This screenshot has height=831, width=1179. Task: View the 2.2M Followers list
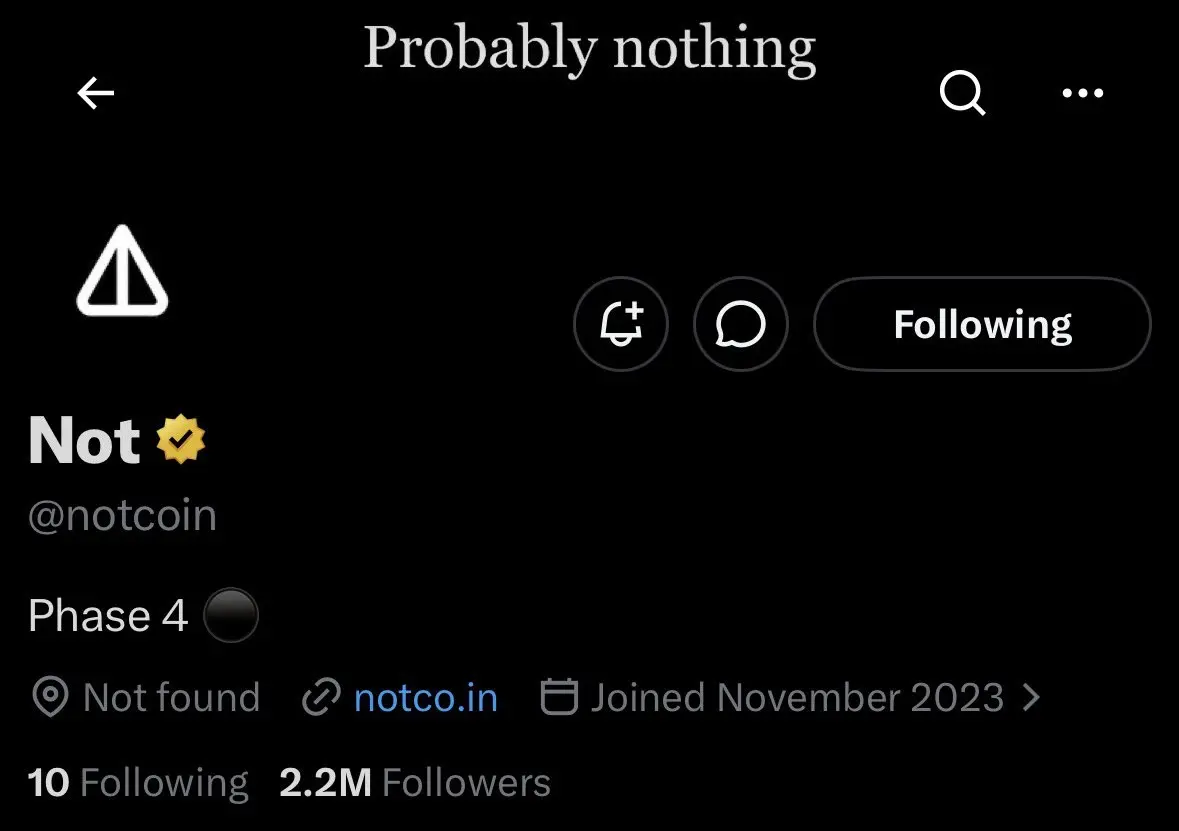pyautogui.click(x=415, y=783)
